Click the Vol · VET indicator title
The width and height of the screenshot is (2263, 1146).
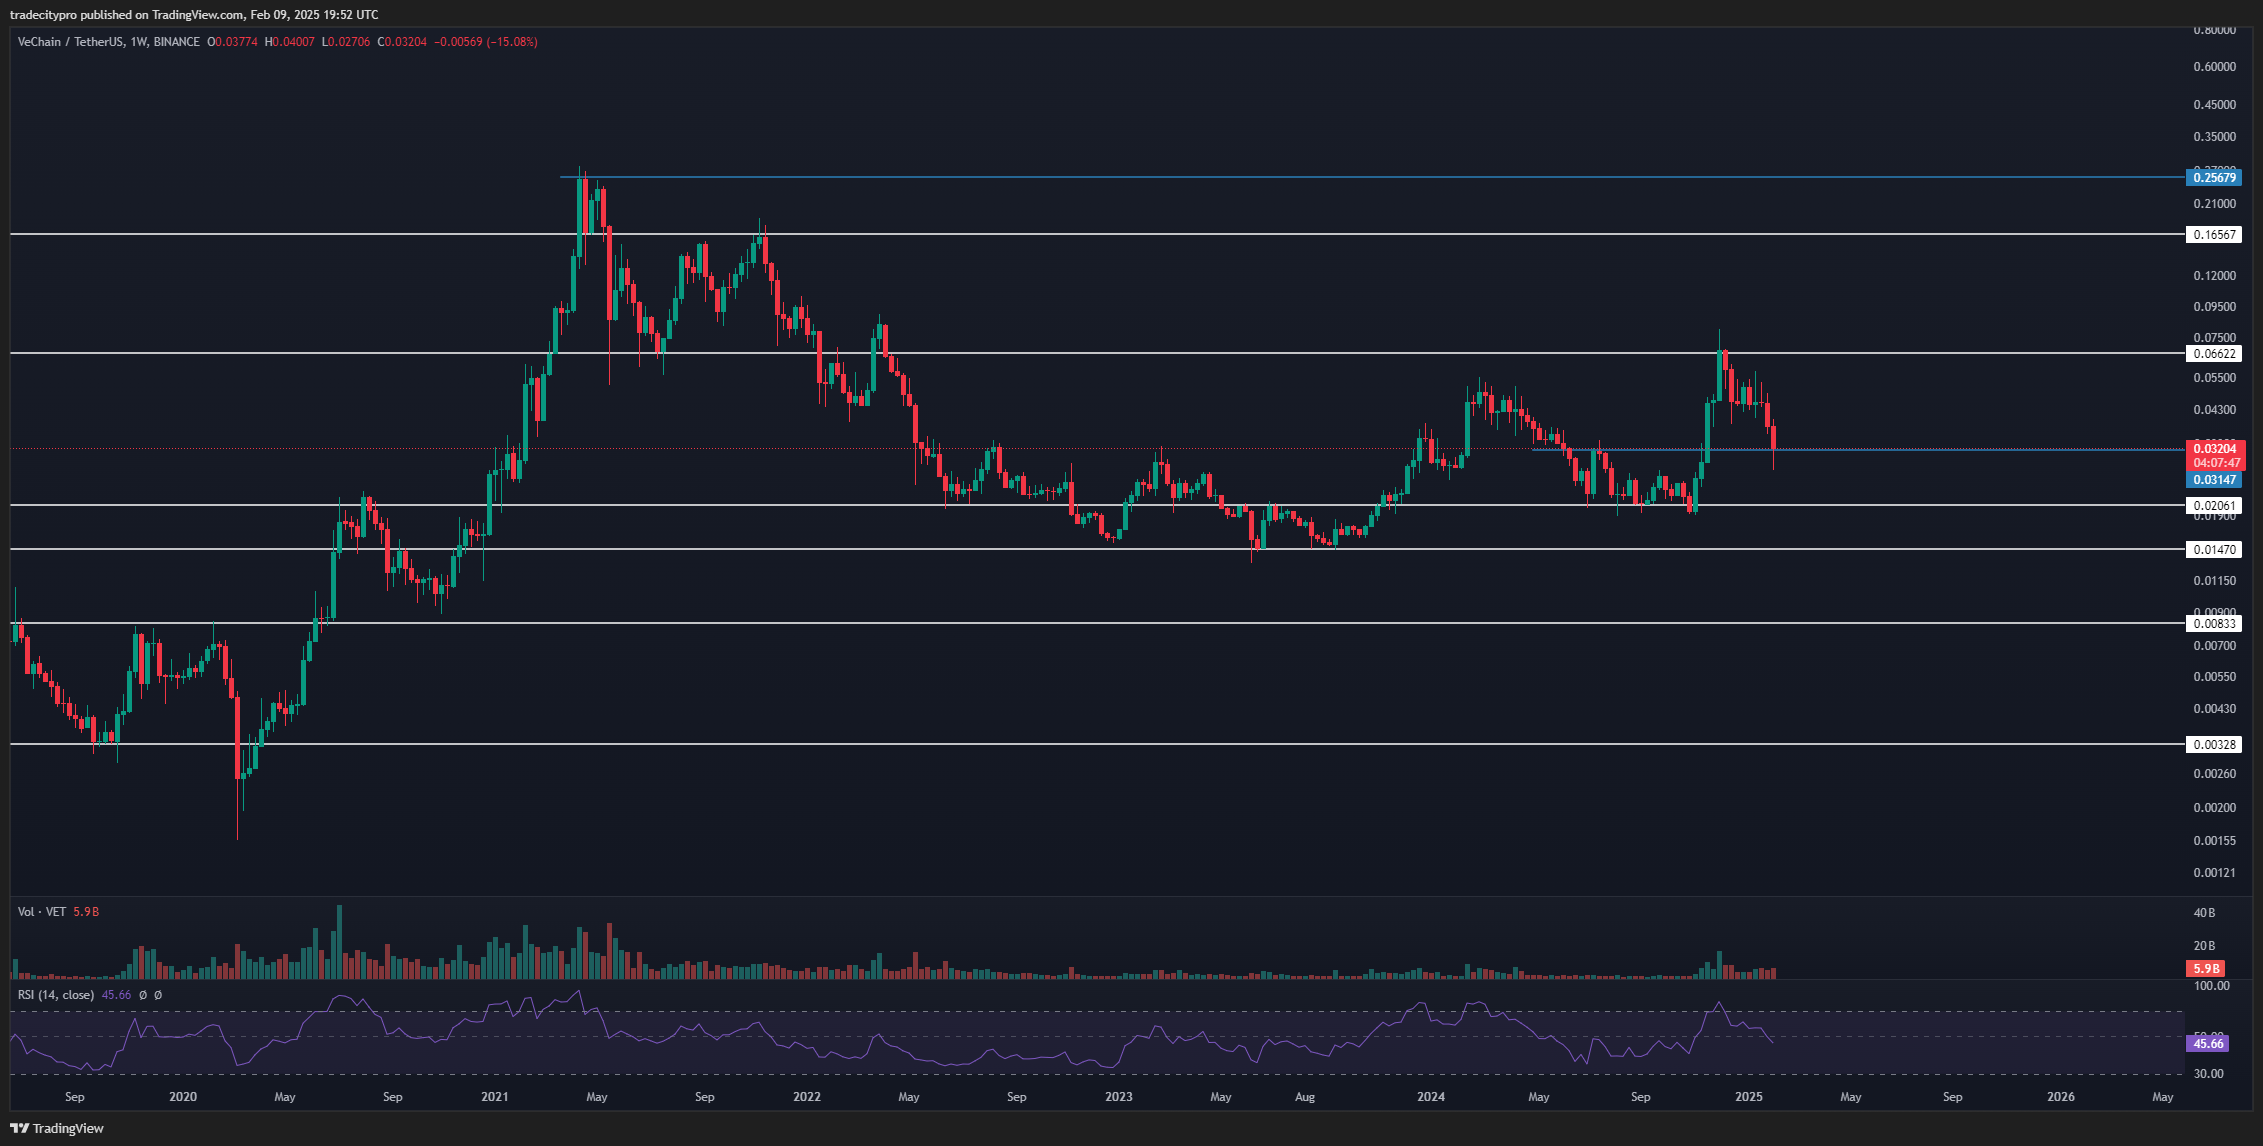pyautogui.click(x=42, y=912)
